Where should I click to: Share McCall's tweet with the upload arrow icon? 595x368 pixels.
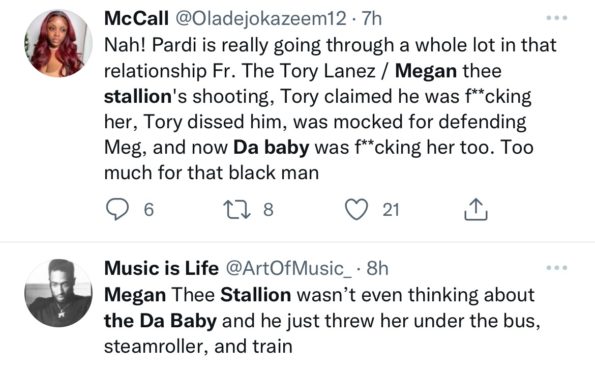[476, 209]
